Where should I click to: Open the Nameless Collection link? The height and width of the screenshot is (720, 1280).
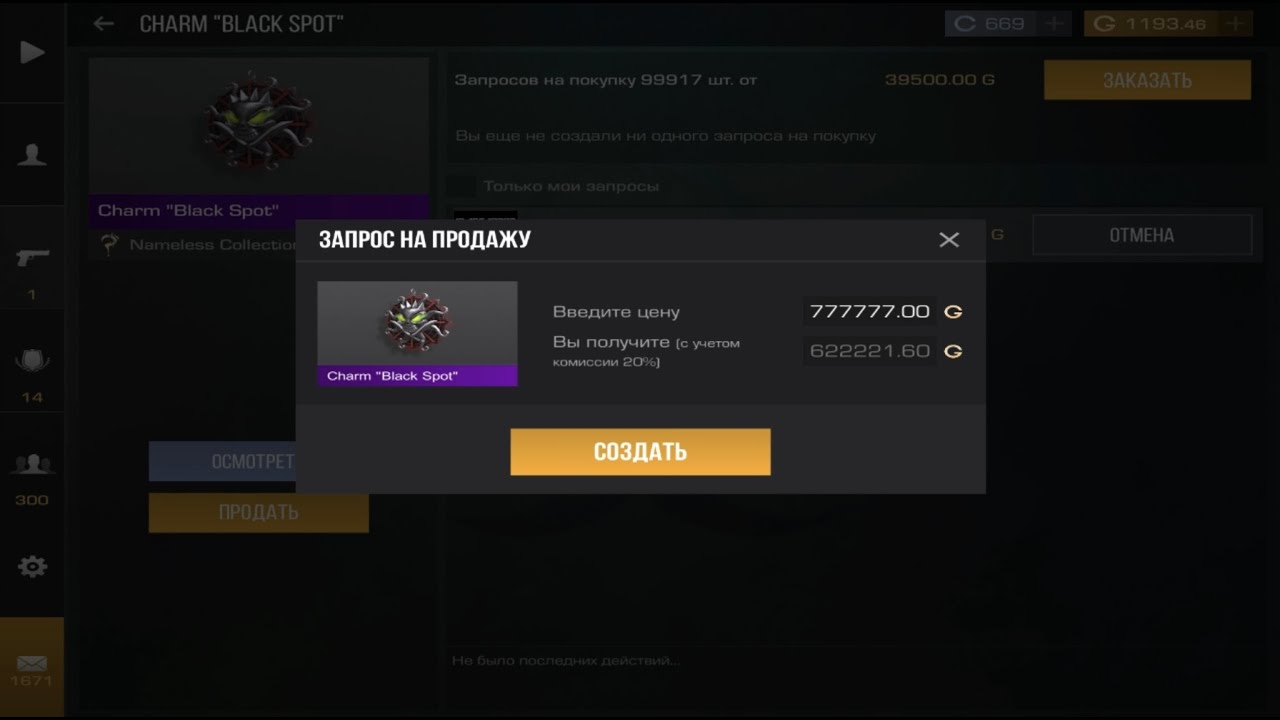(x=214, y=245)
